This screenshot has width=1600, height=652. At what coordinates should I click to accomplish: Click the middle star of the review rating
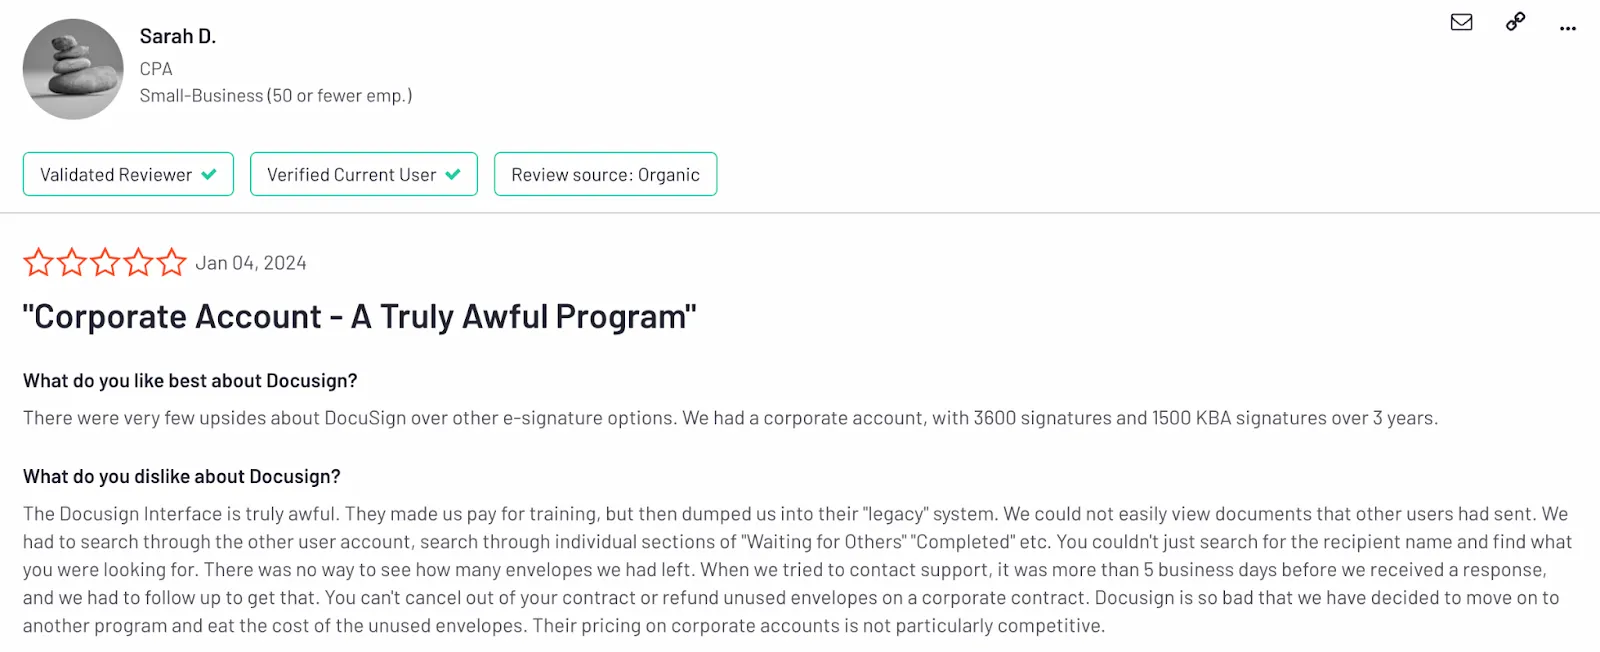(105, 261)
